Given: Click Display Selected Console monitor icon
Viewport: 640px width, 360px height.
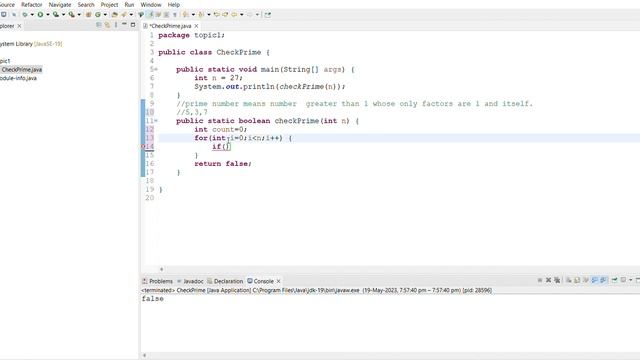Looking at the screenshot, I should point(623,280).
